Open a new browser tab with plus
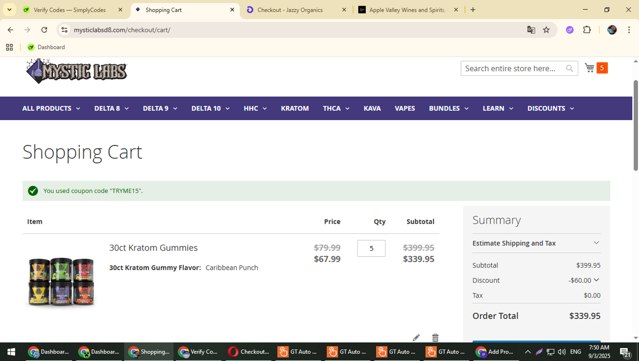 tap(473, 10)
